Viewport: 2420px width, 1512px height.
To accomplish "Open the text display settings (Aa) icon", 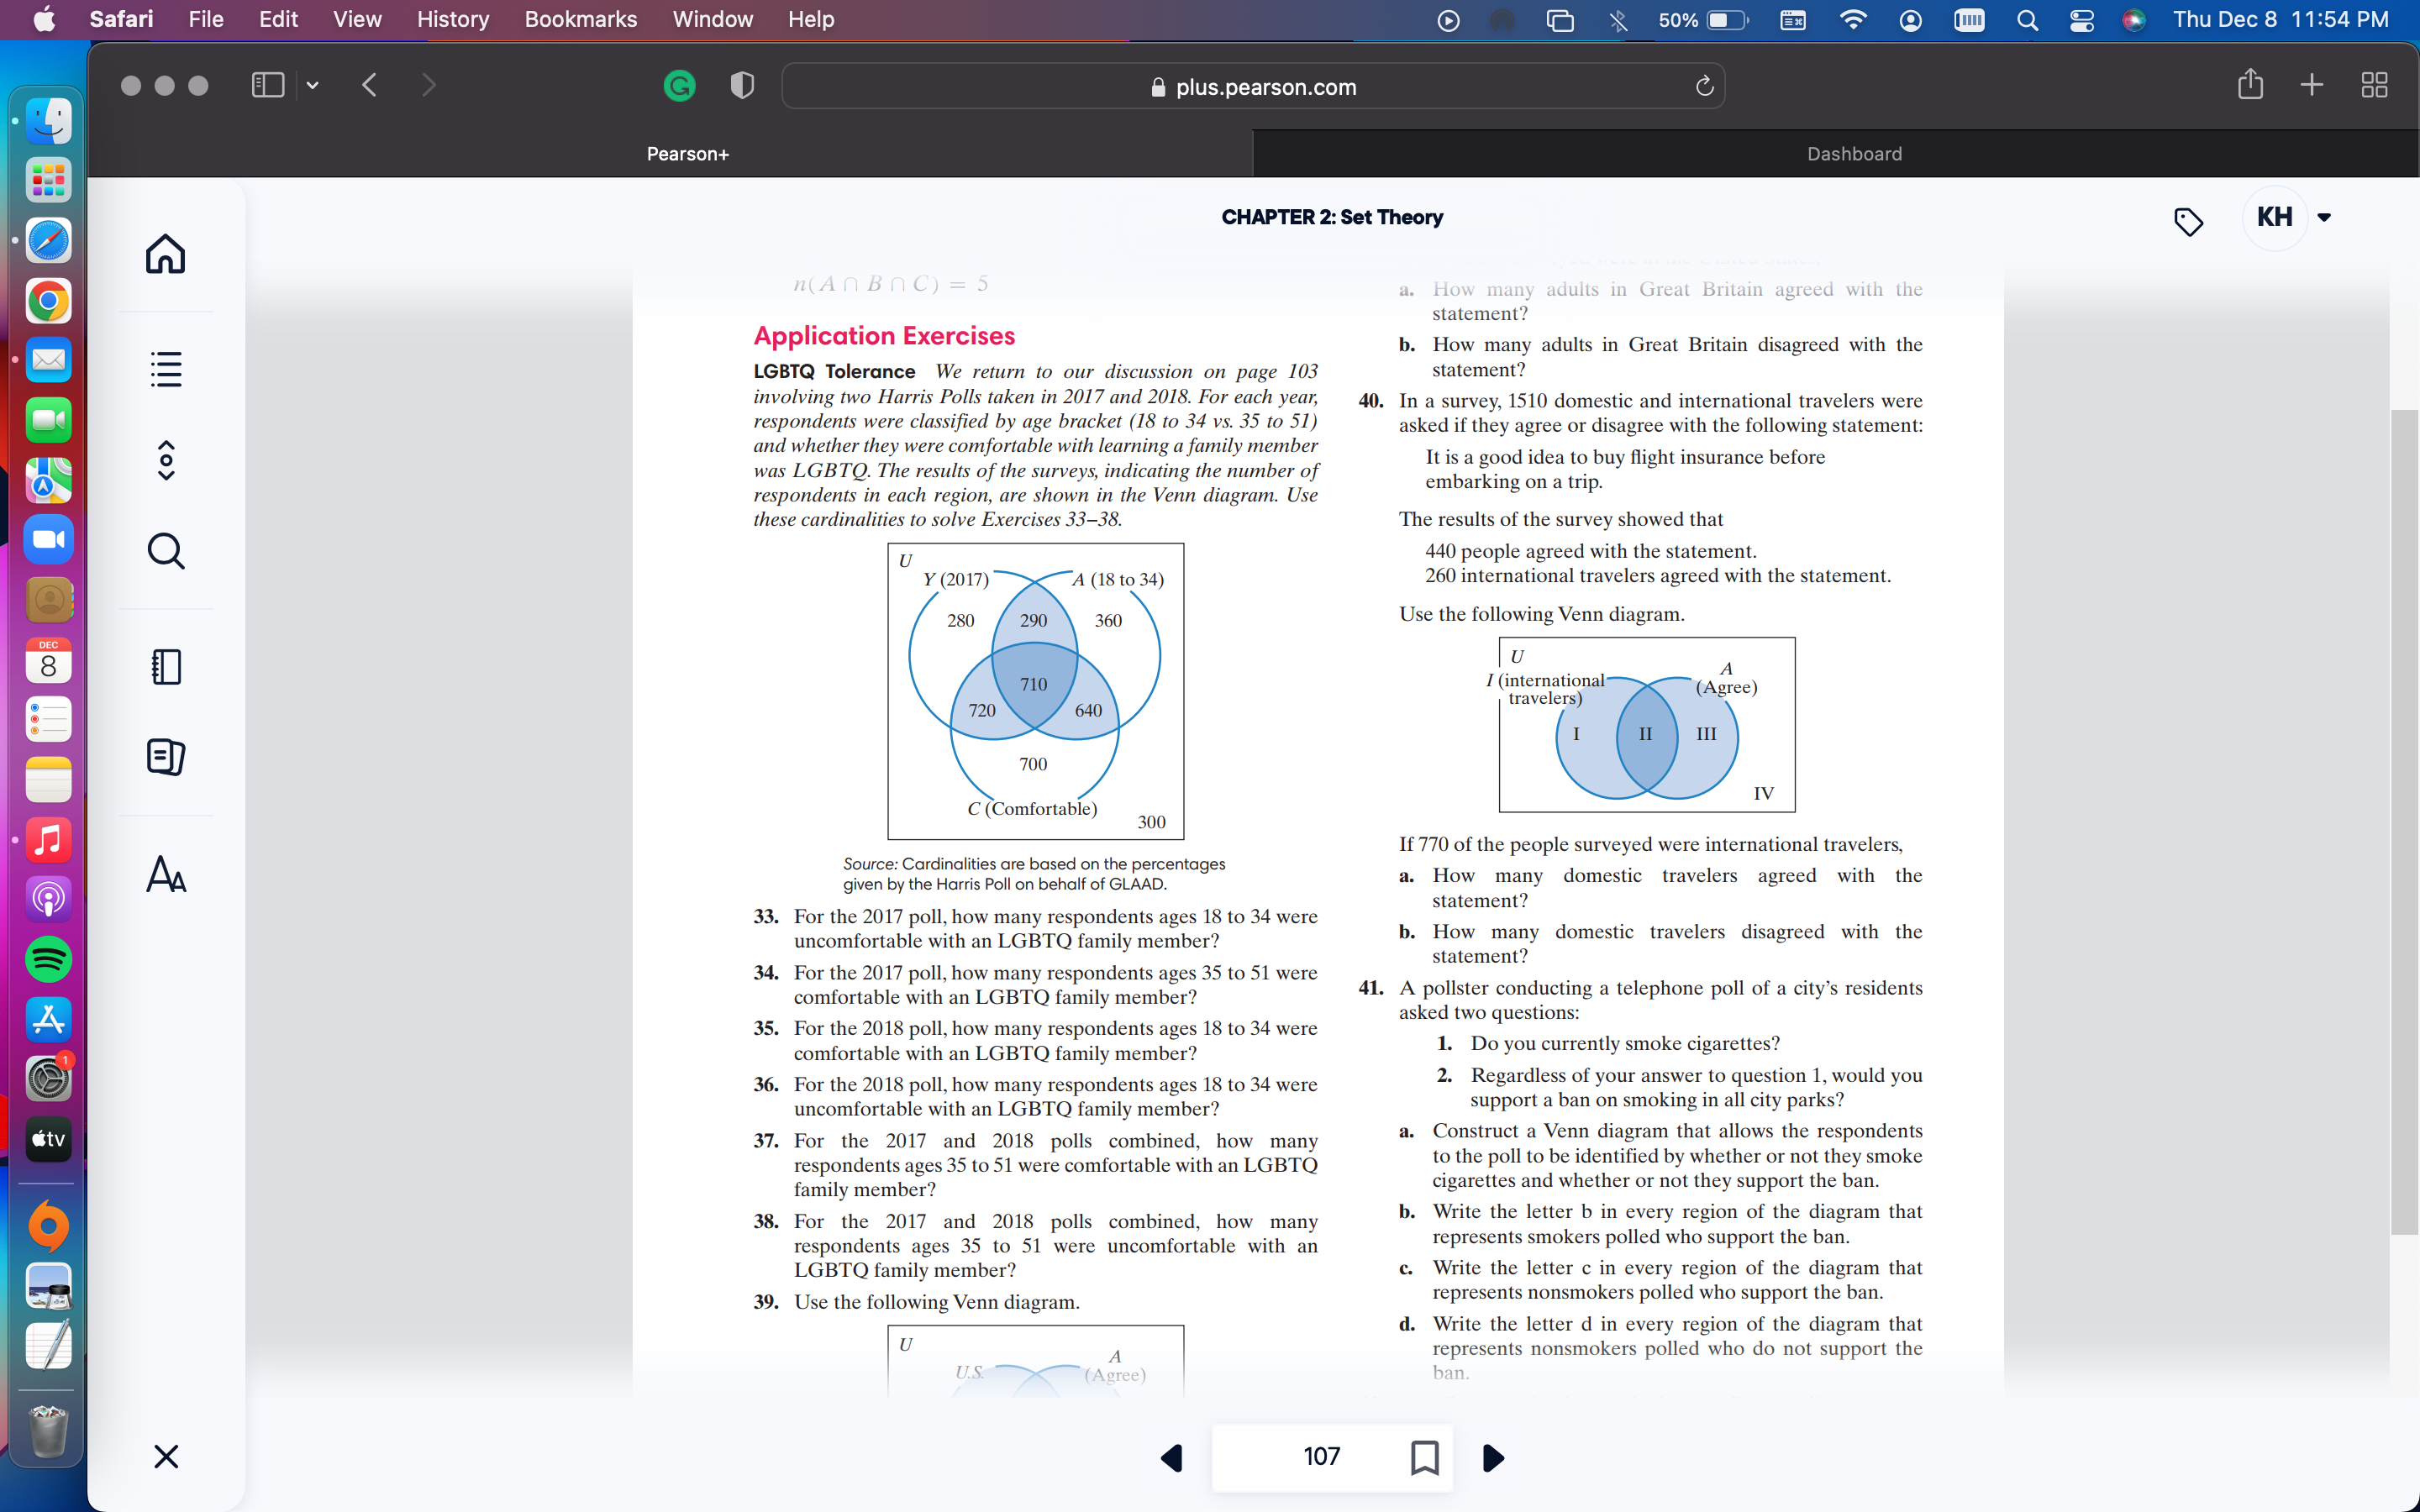I will coord(166,877).
